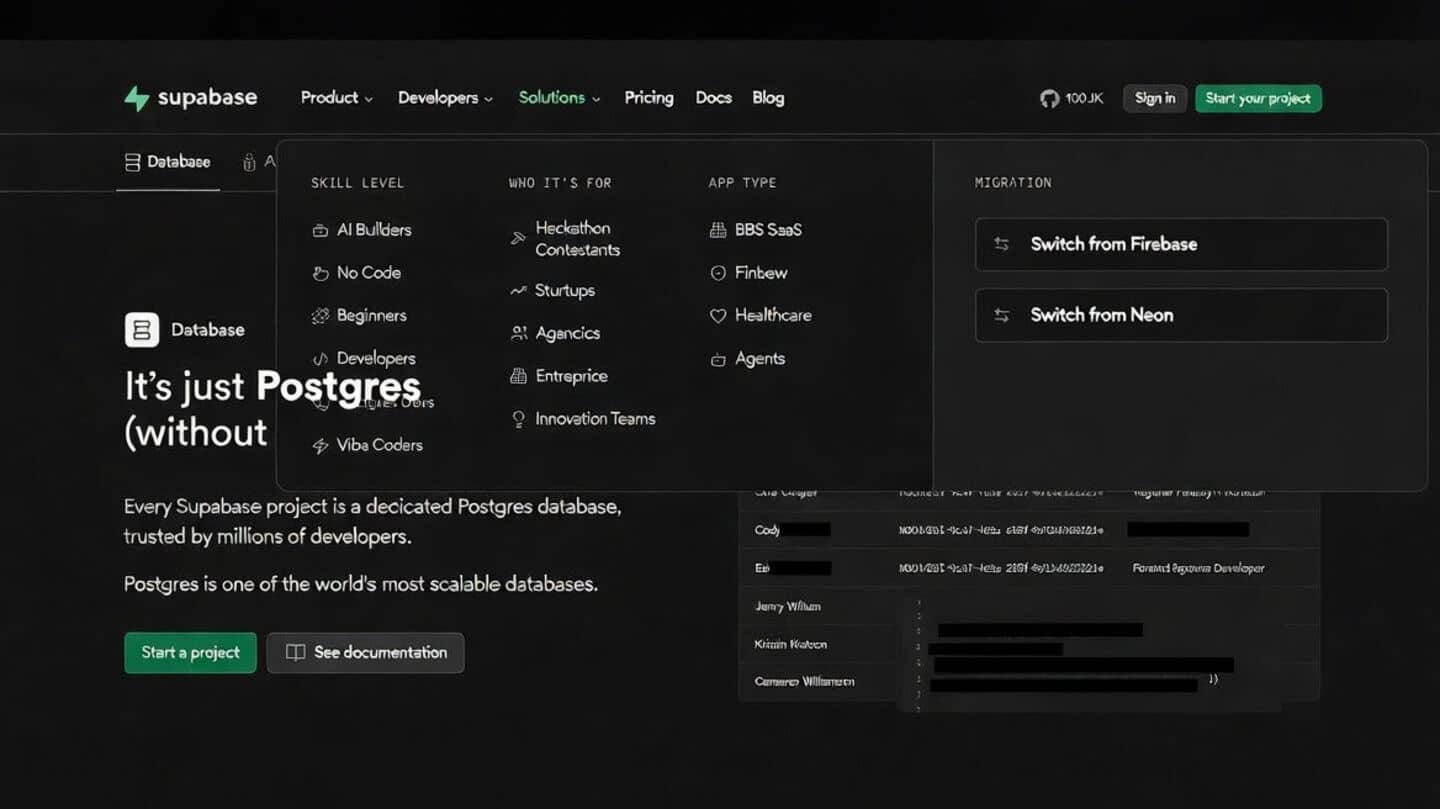This screenshot has width=1440, height=809.
Task: Select the No Code solution link
Action: [368, 273]
